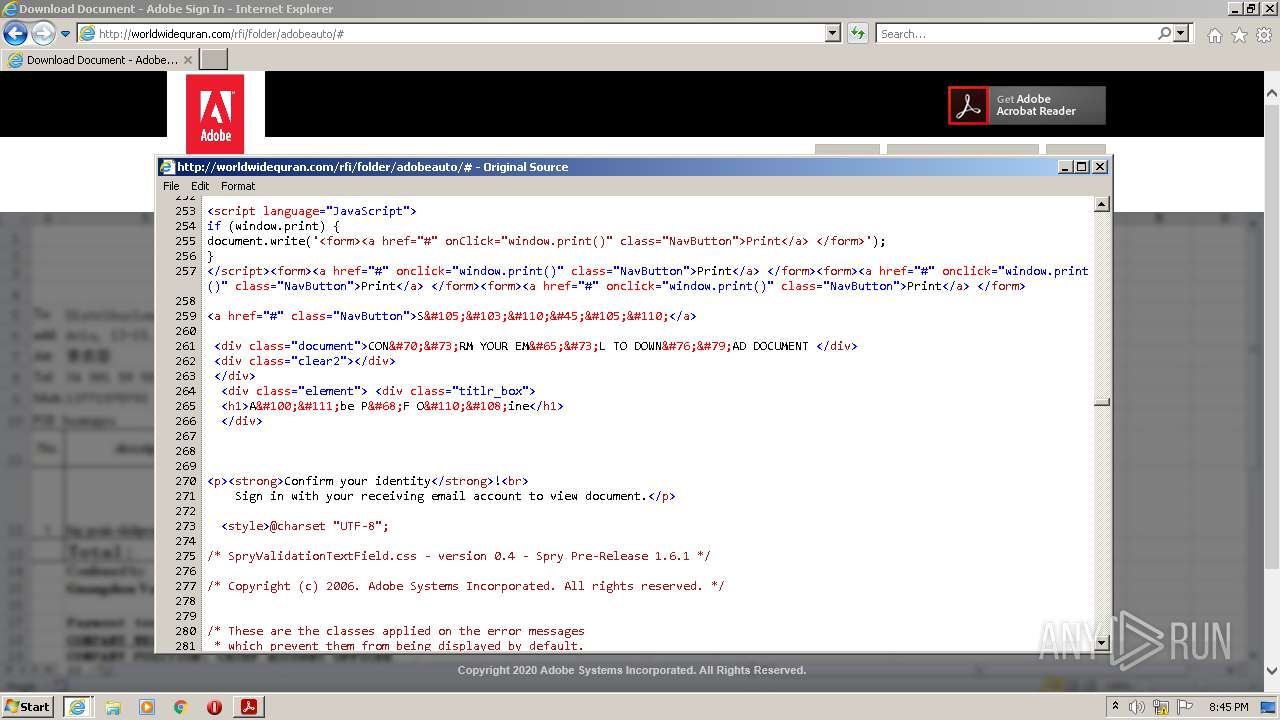The width and height of the screenshot is (1280, 720).
Task: Open Adobe Acrobat taskbar icon
Action: coord(249,707)
